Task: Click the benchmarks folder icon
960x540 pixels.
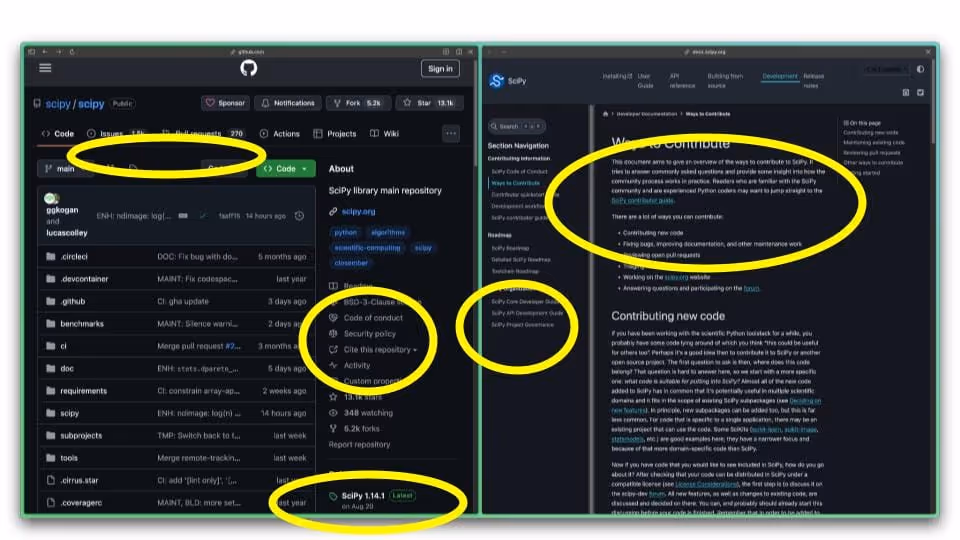Action: pos(51,323)
